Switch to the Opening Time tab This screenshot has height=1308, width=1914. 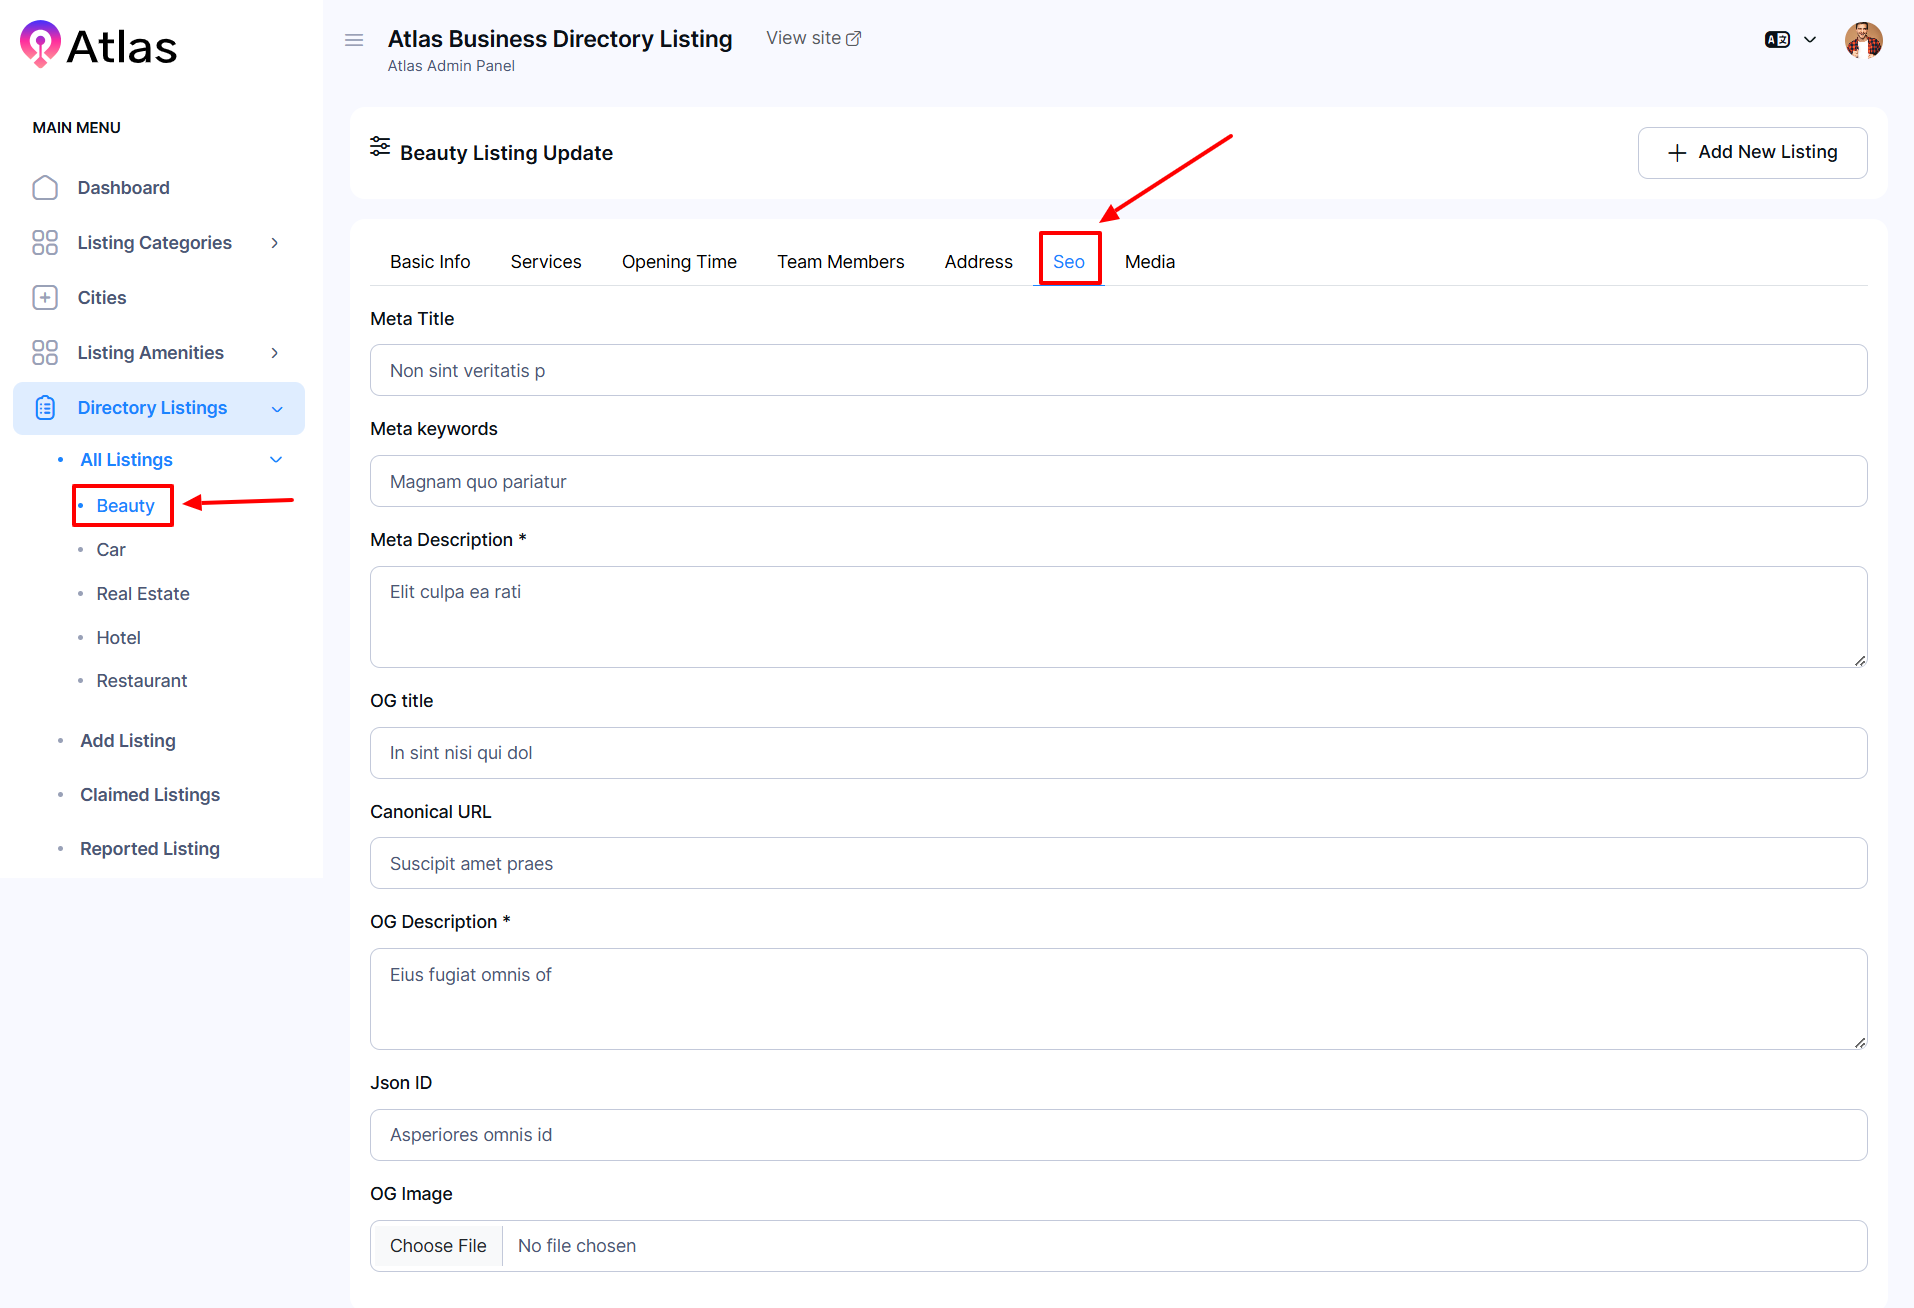(679, 262)
